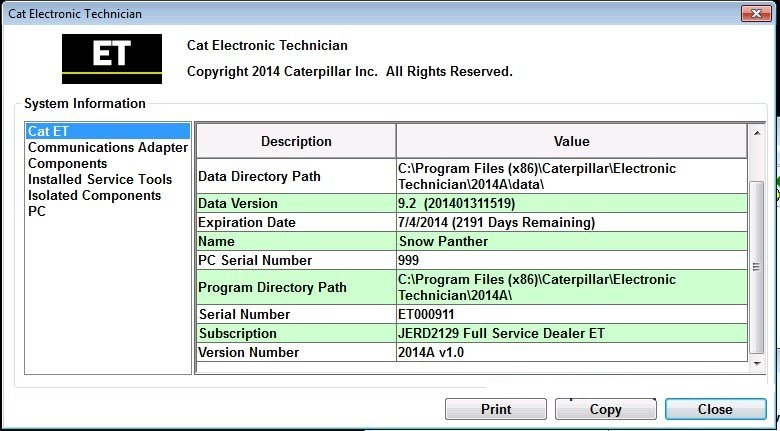780x431 pixels.
Task: Click the 999 value cell
Action: (572, 260)
